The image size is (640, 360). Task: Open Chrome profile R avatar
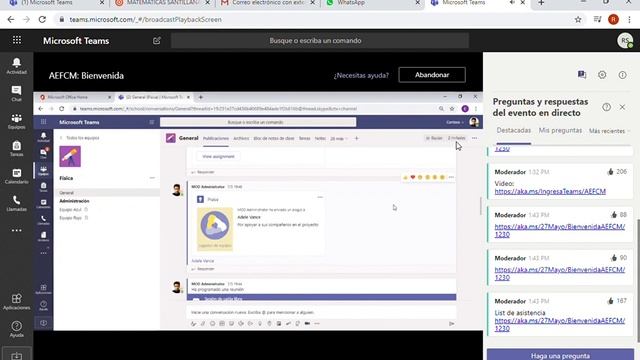613,20
